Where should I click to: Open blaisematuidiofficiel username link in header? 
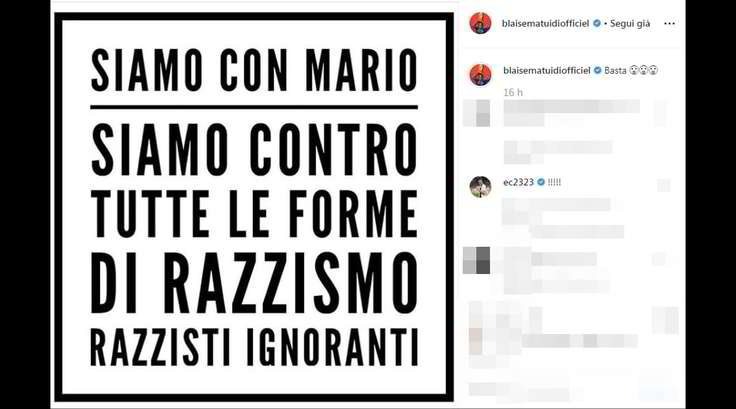point(545,23)
